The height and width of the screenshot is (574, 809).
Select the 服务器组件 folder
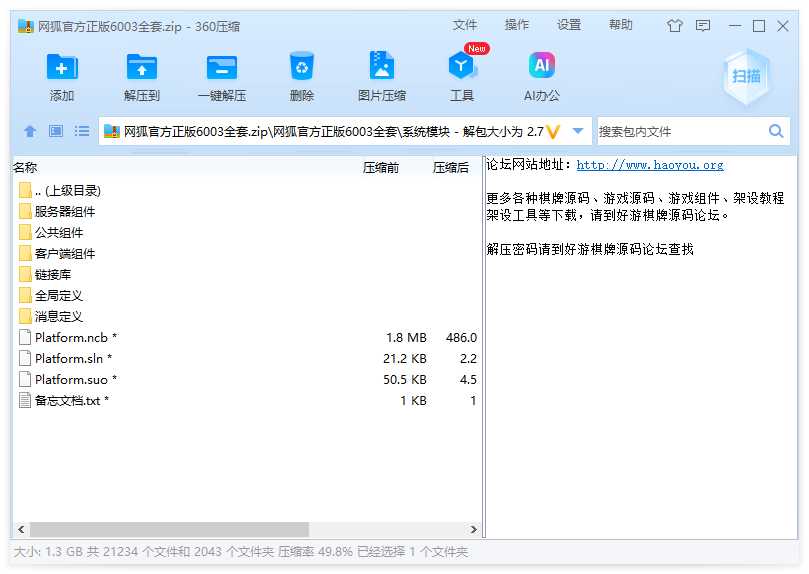tap(247, 211)
